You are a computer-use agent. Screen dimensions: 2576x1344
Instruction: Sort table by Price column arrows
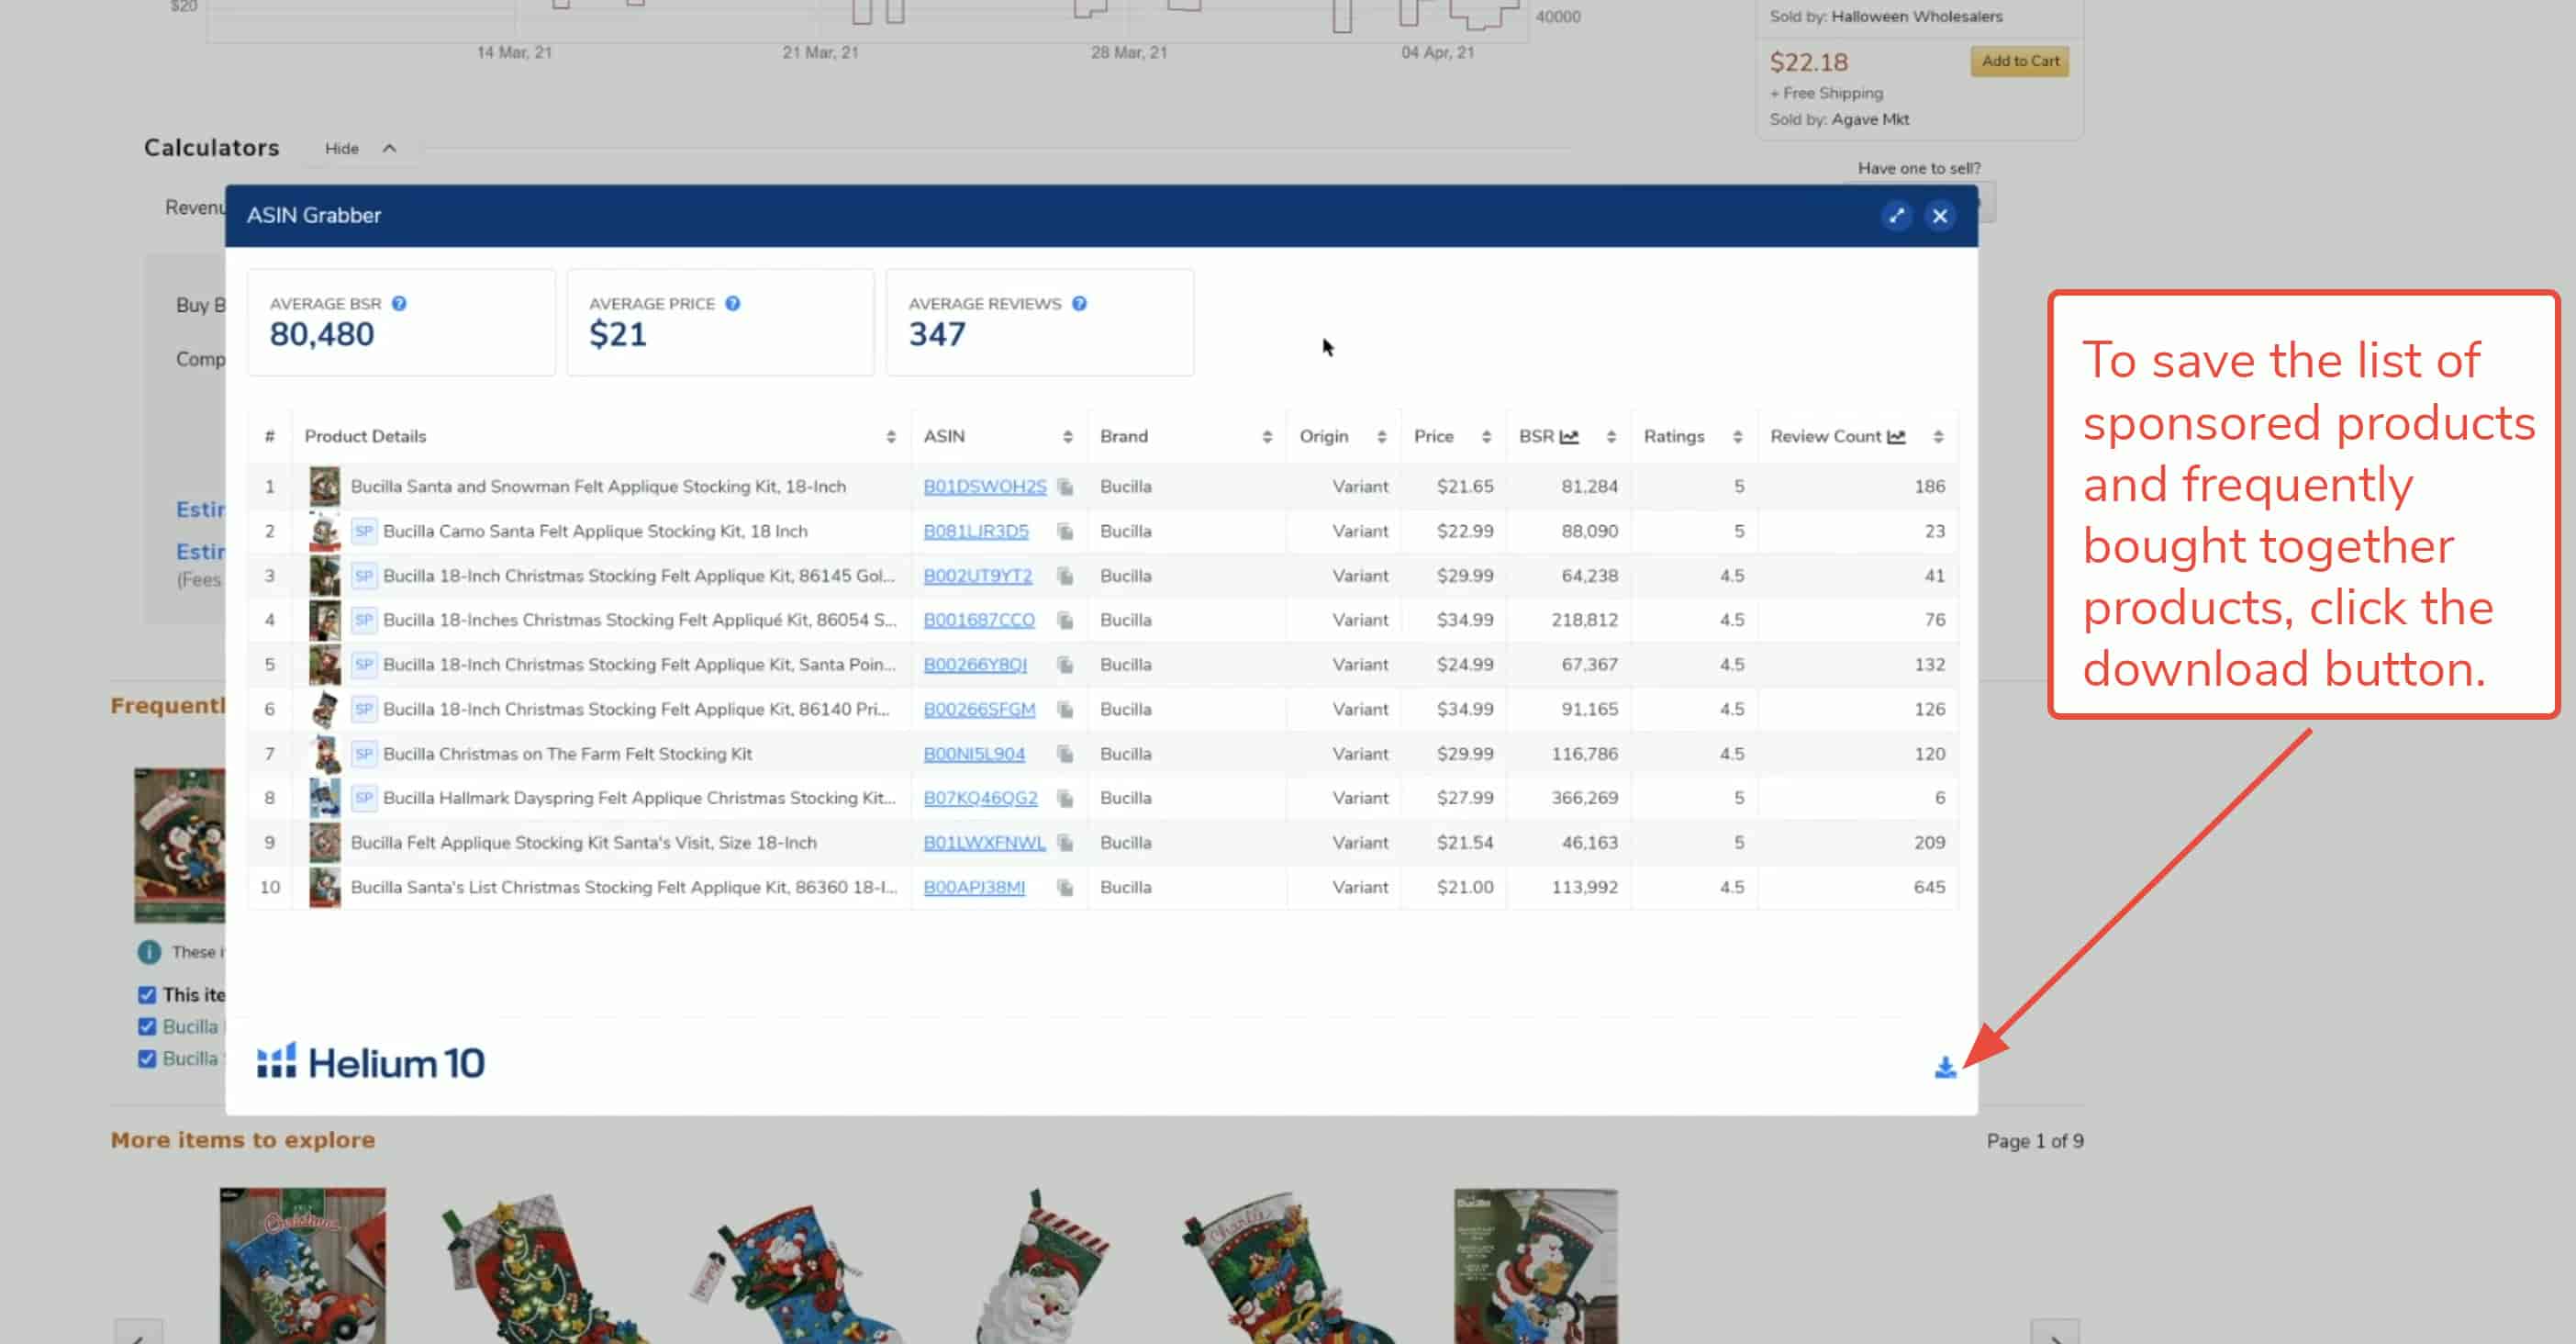[1486, 437]
